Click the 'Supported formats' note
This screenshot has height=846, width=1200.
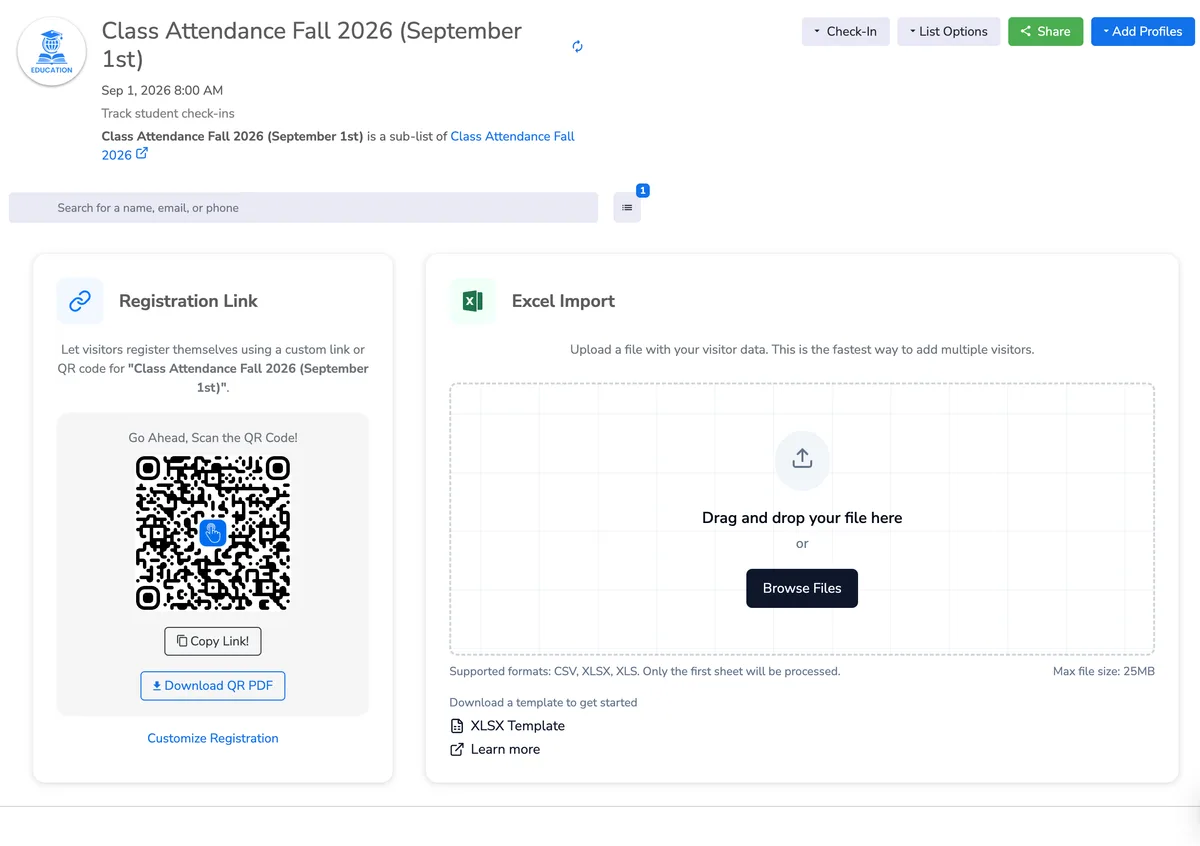(x=645, y=671)
